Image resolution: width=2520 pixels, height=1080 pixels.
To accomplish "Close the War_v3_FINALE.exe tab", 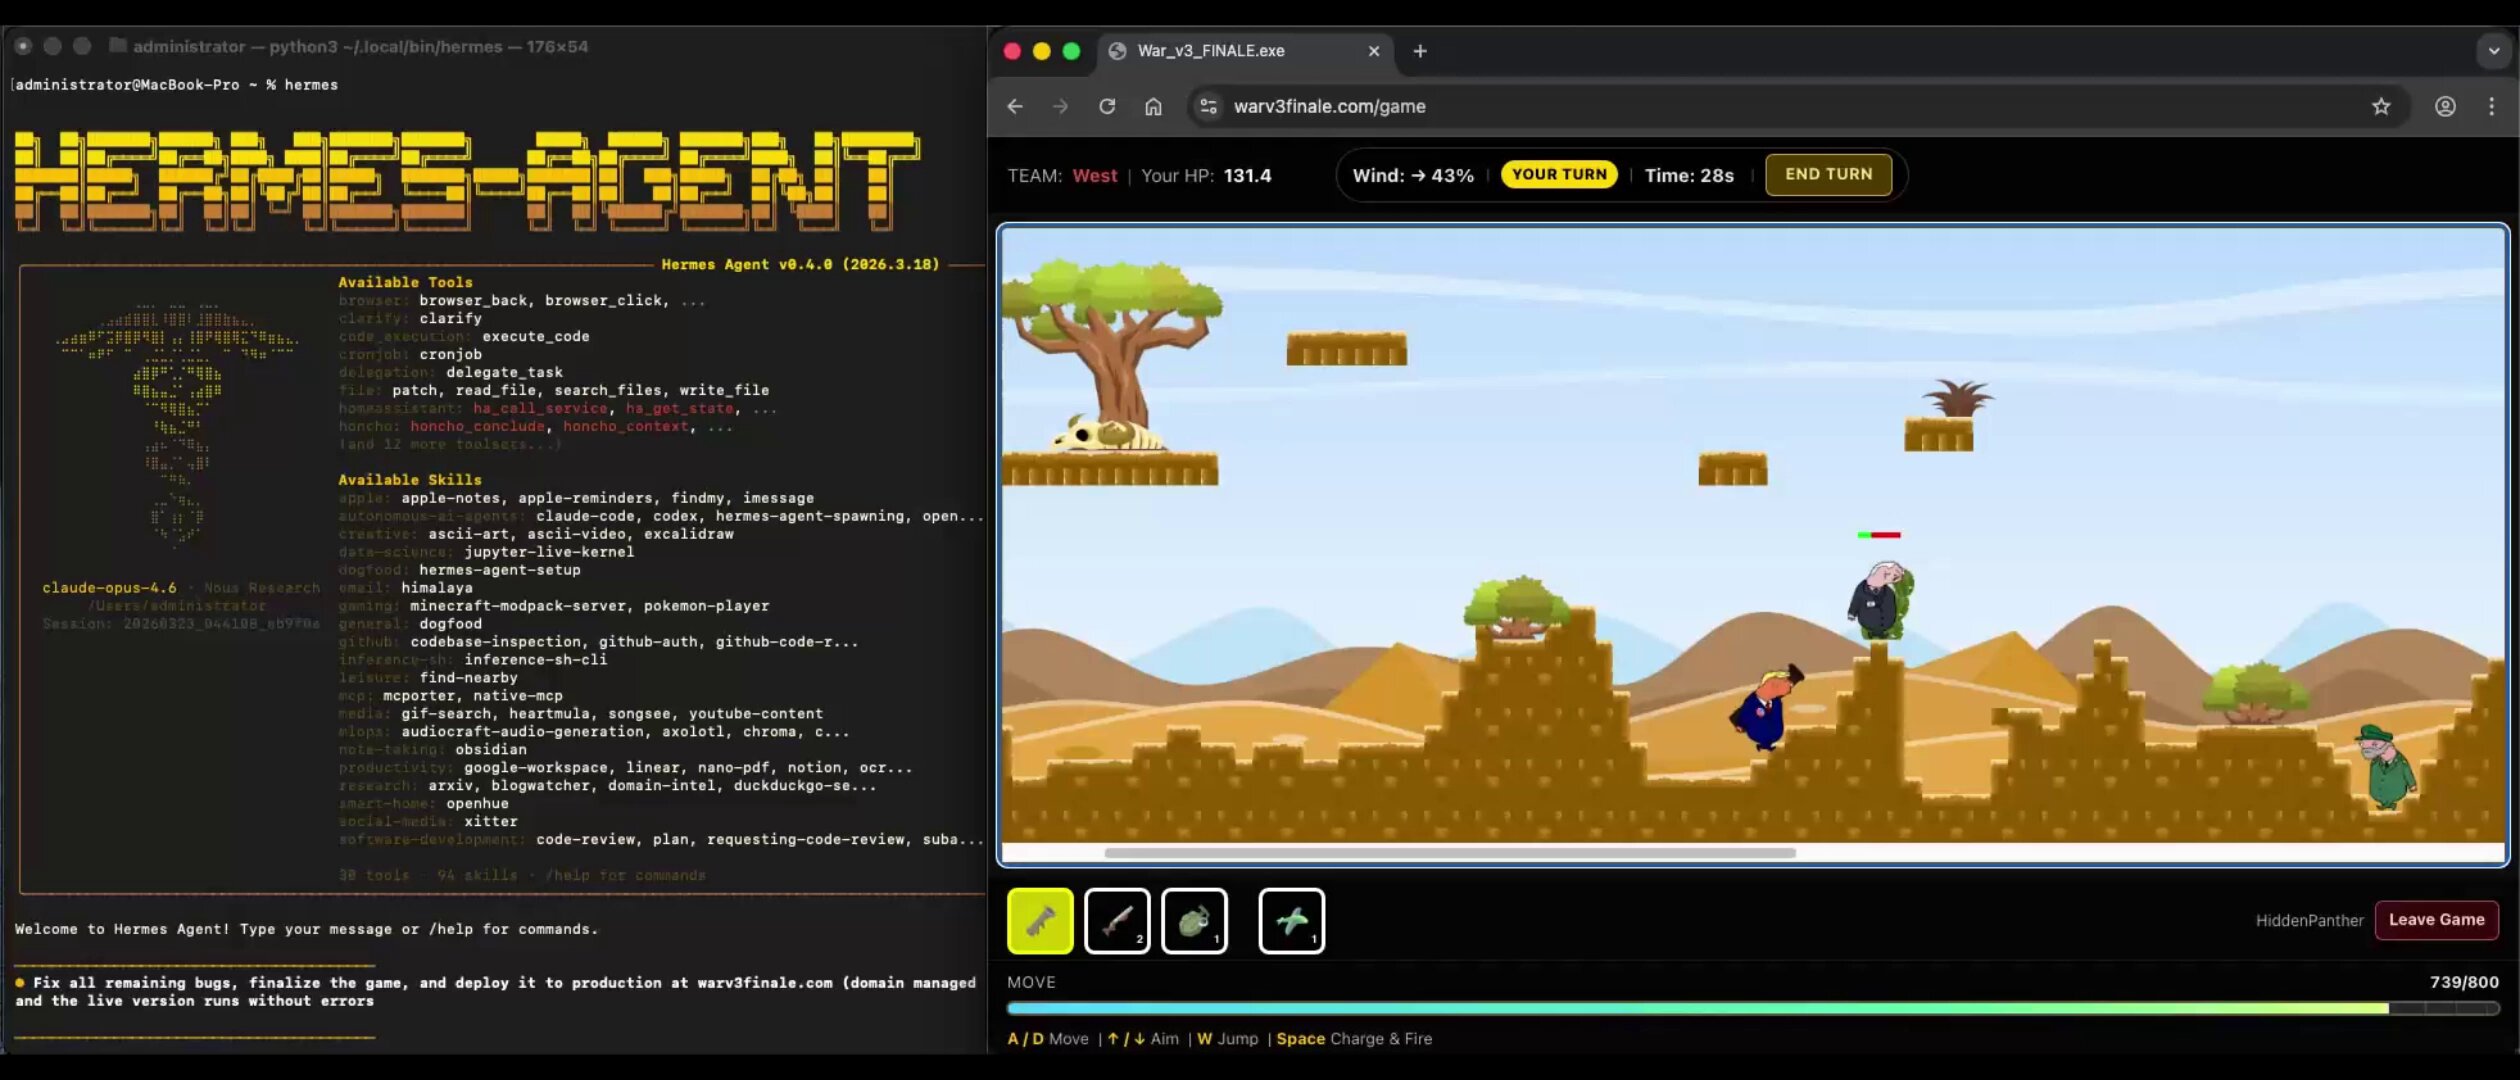I will coord(1374,51).
